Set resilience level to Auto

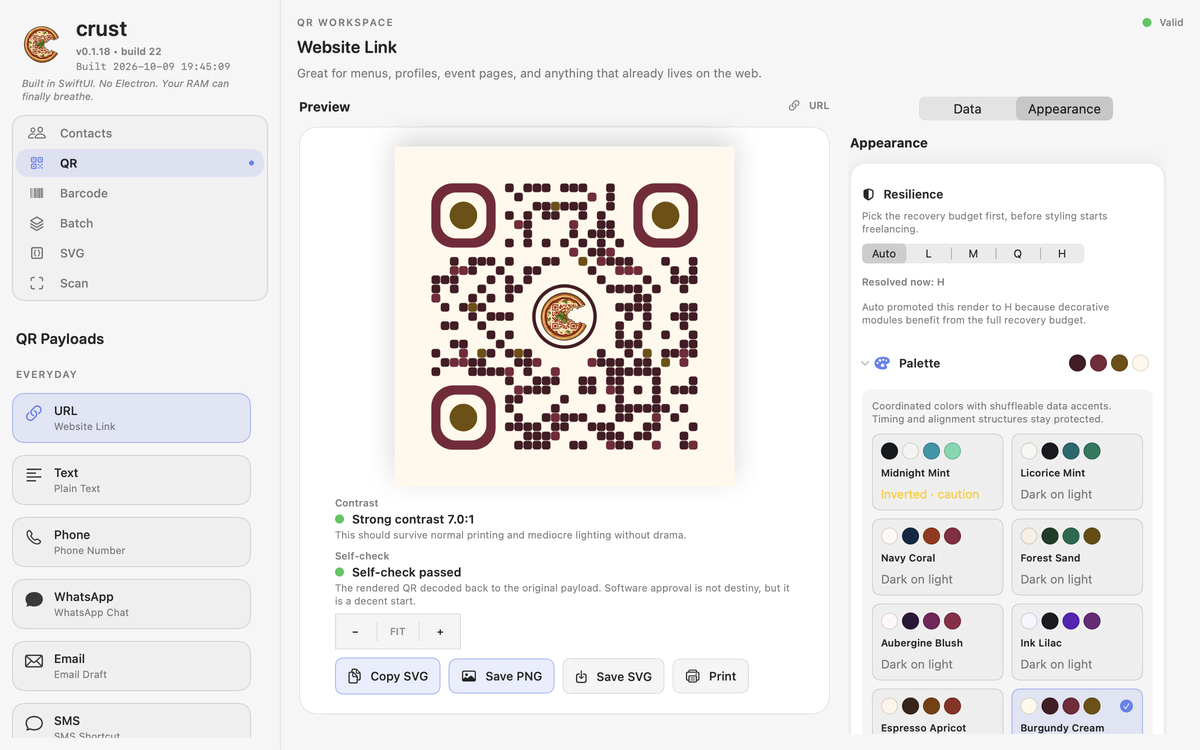pos(884,254)
